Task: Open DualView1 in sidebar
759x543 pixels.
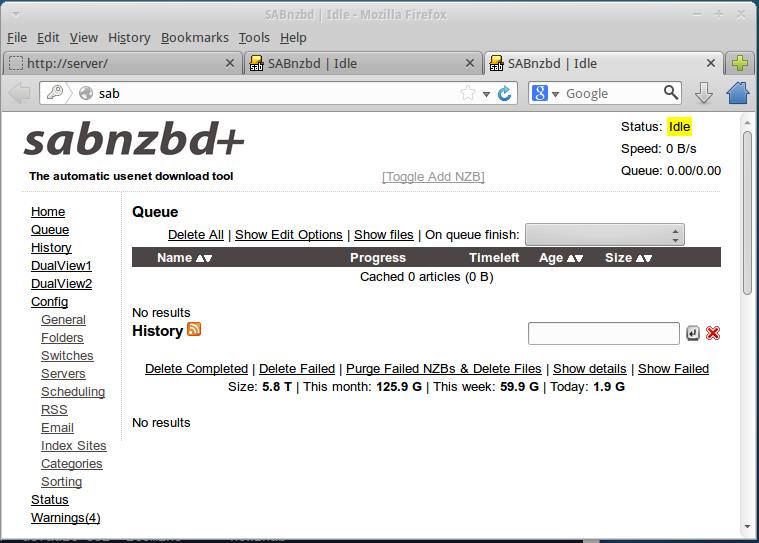Action: point(61,266)
